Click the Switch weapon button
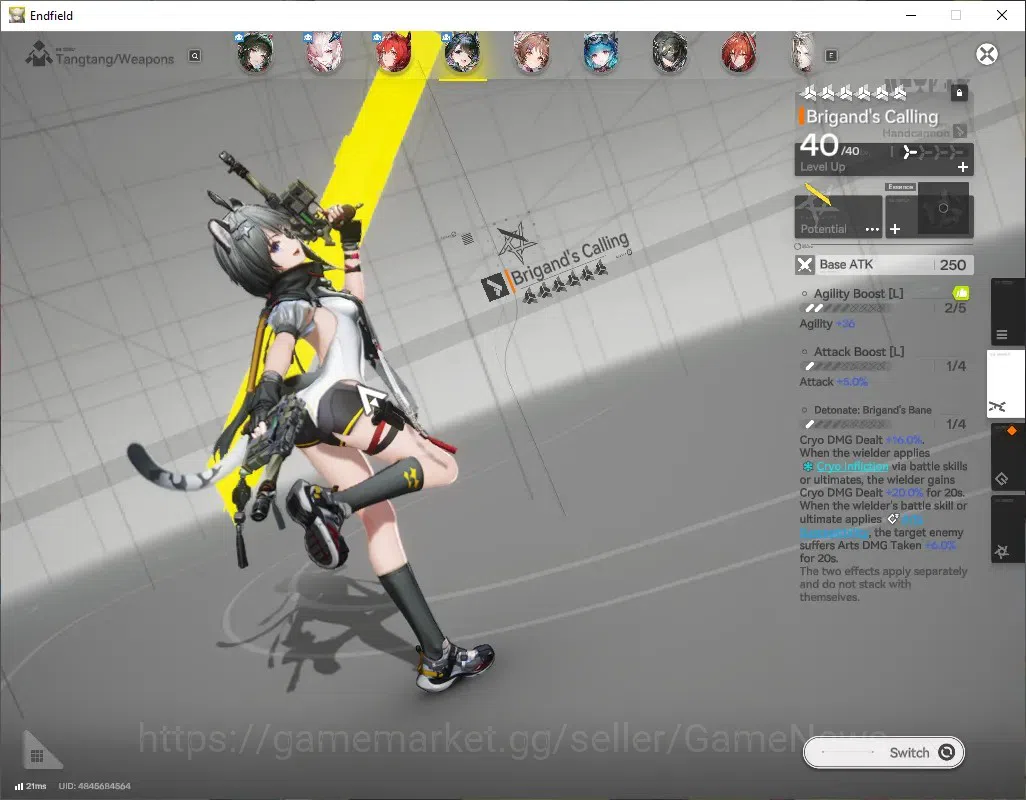This screenshot has height=800, width=1026. [x=883, y=752]
